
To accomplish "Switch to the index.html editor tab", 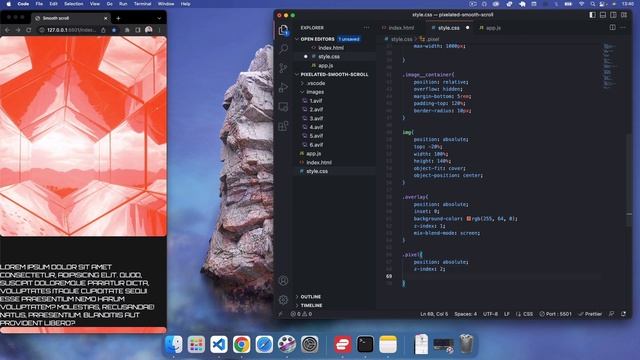I will 398,28.
